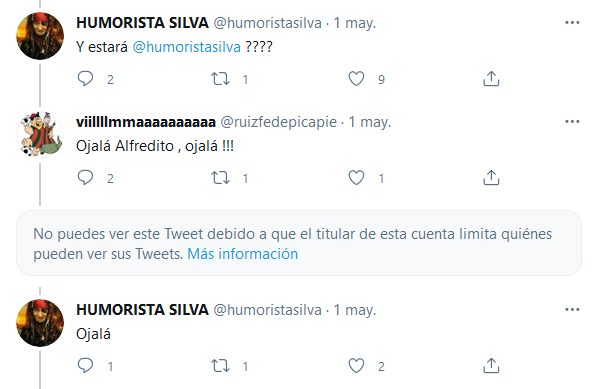This screenshot has height=389, width=598.
Task: Open more options on last HUMORISTA SILVA tweet
Action: pyautogui.click(x=572, y=309)
